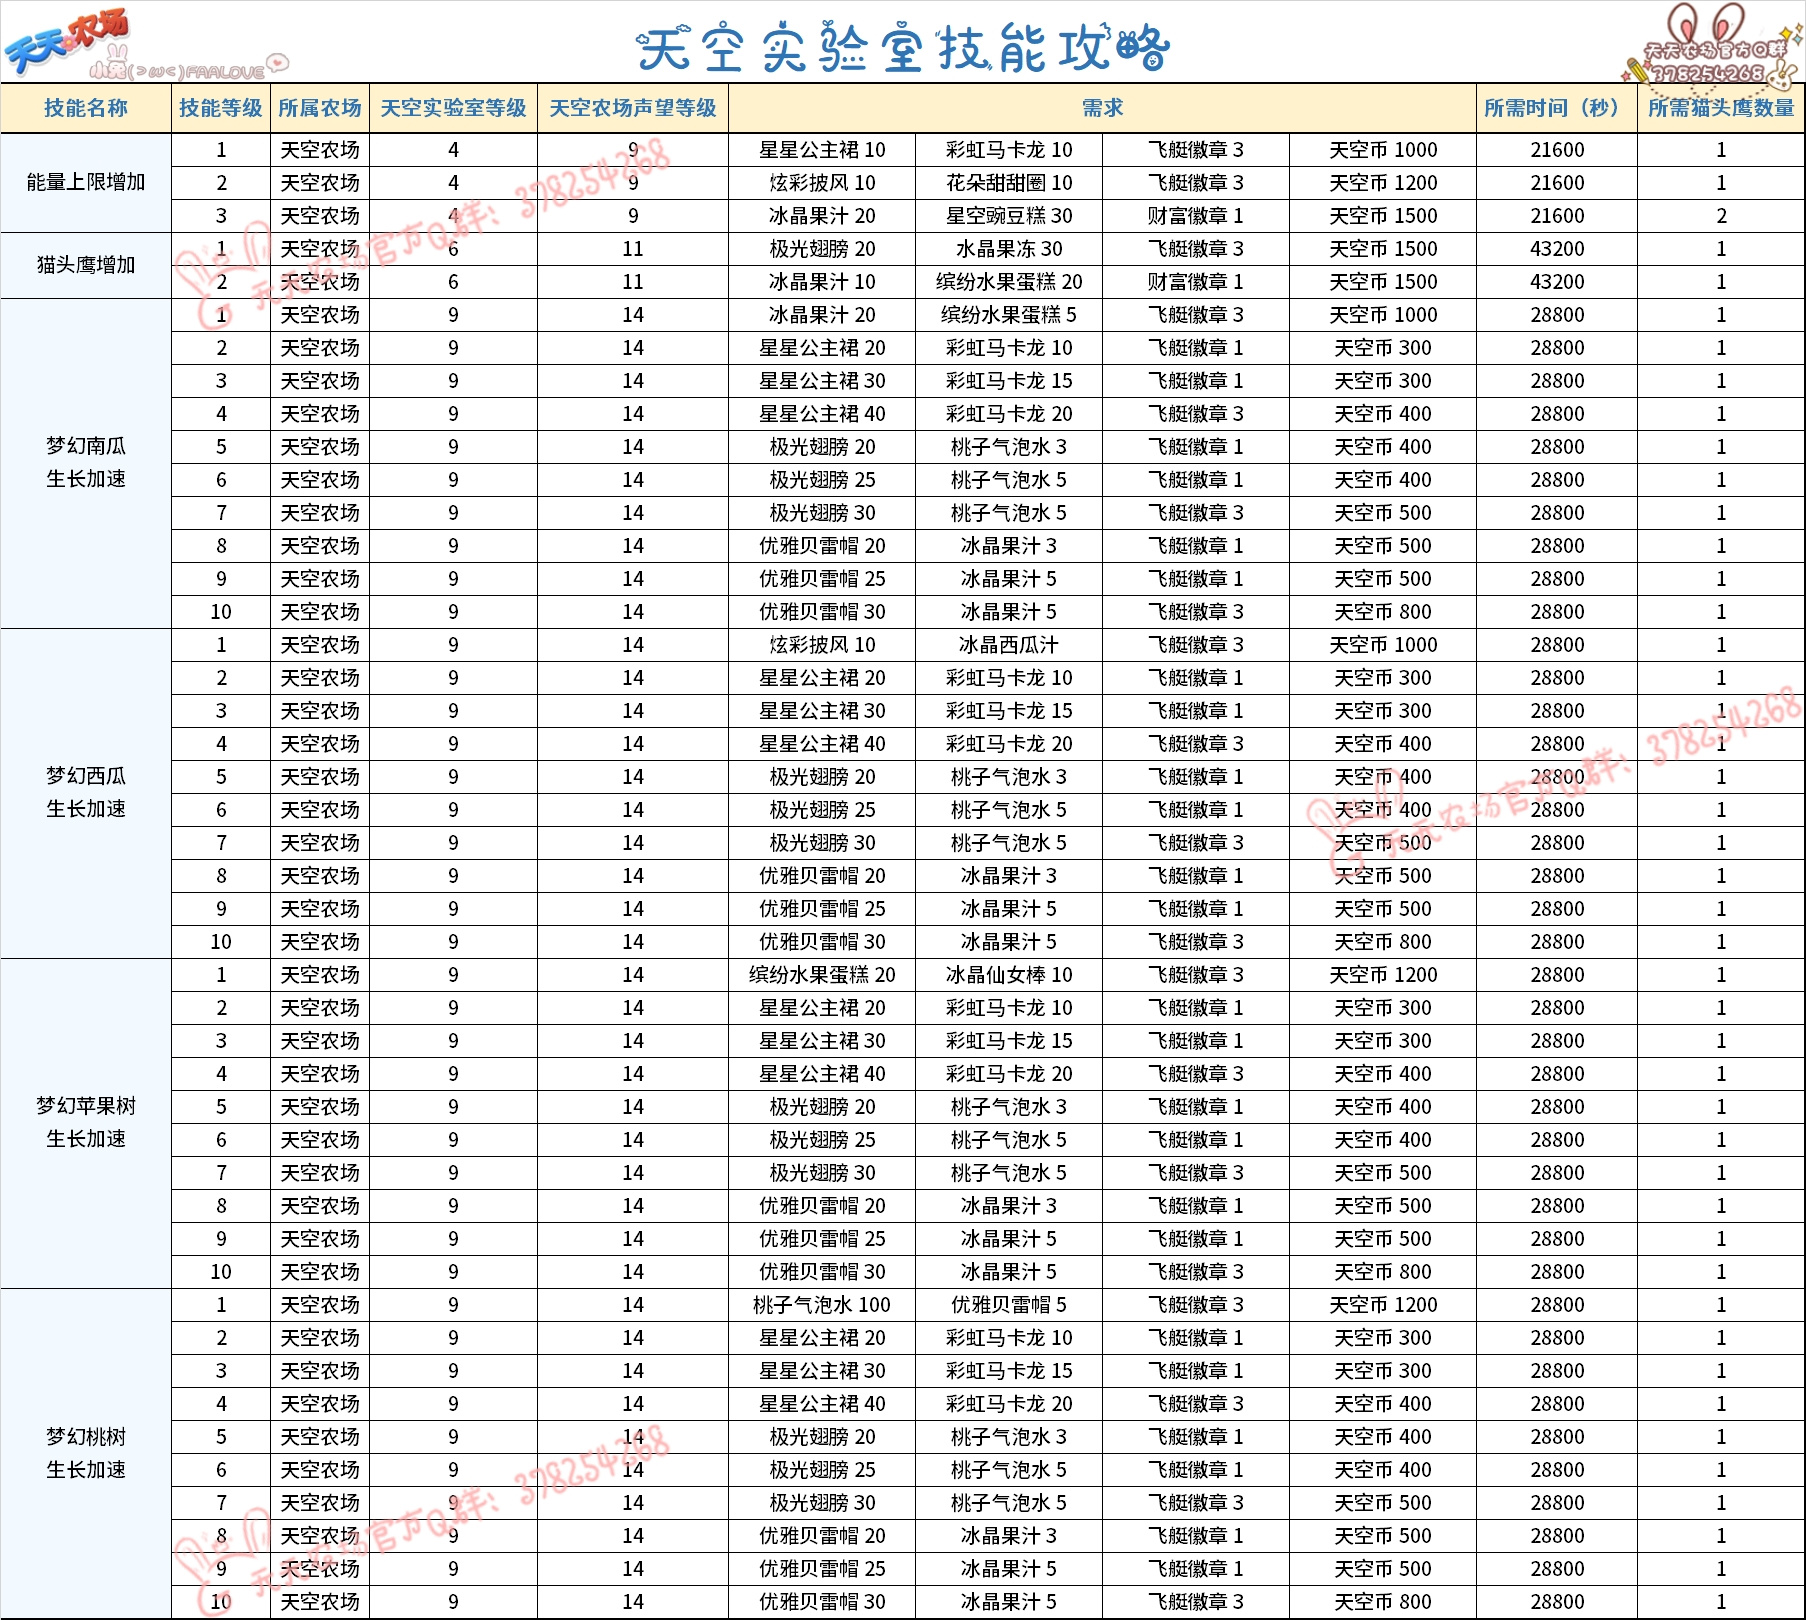Click the cell 星星公主裙 10
The width and height of the screenshot is (1806, 1620).
[822, 150]
